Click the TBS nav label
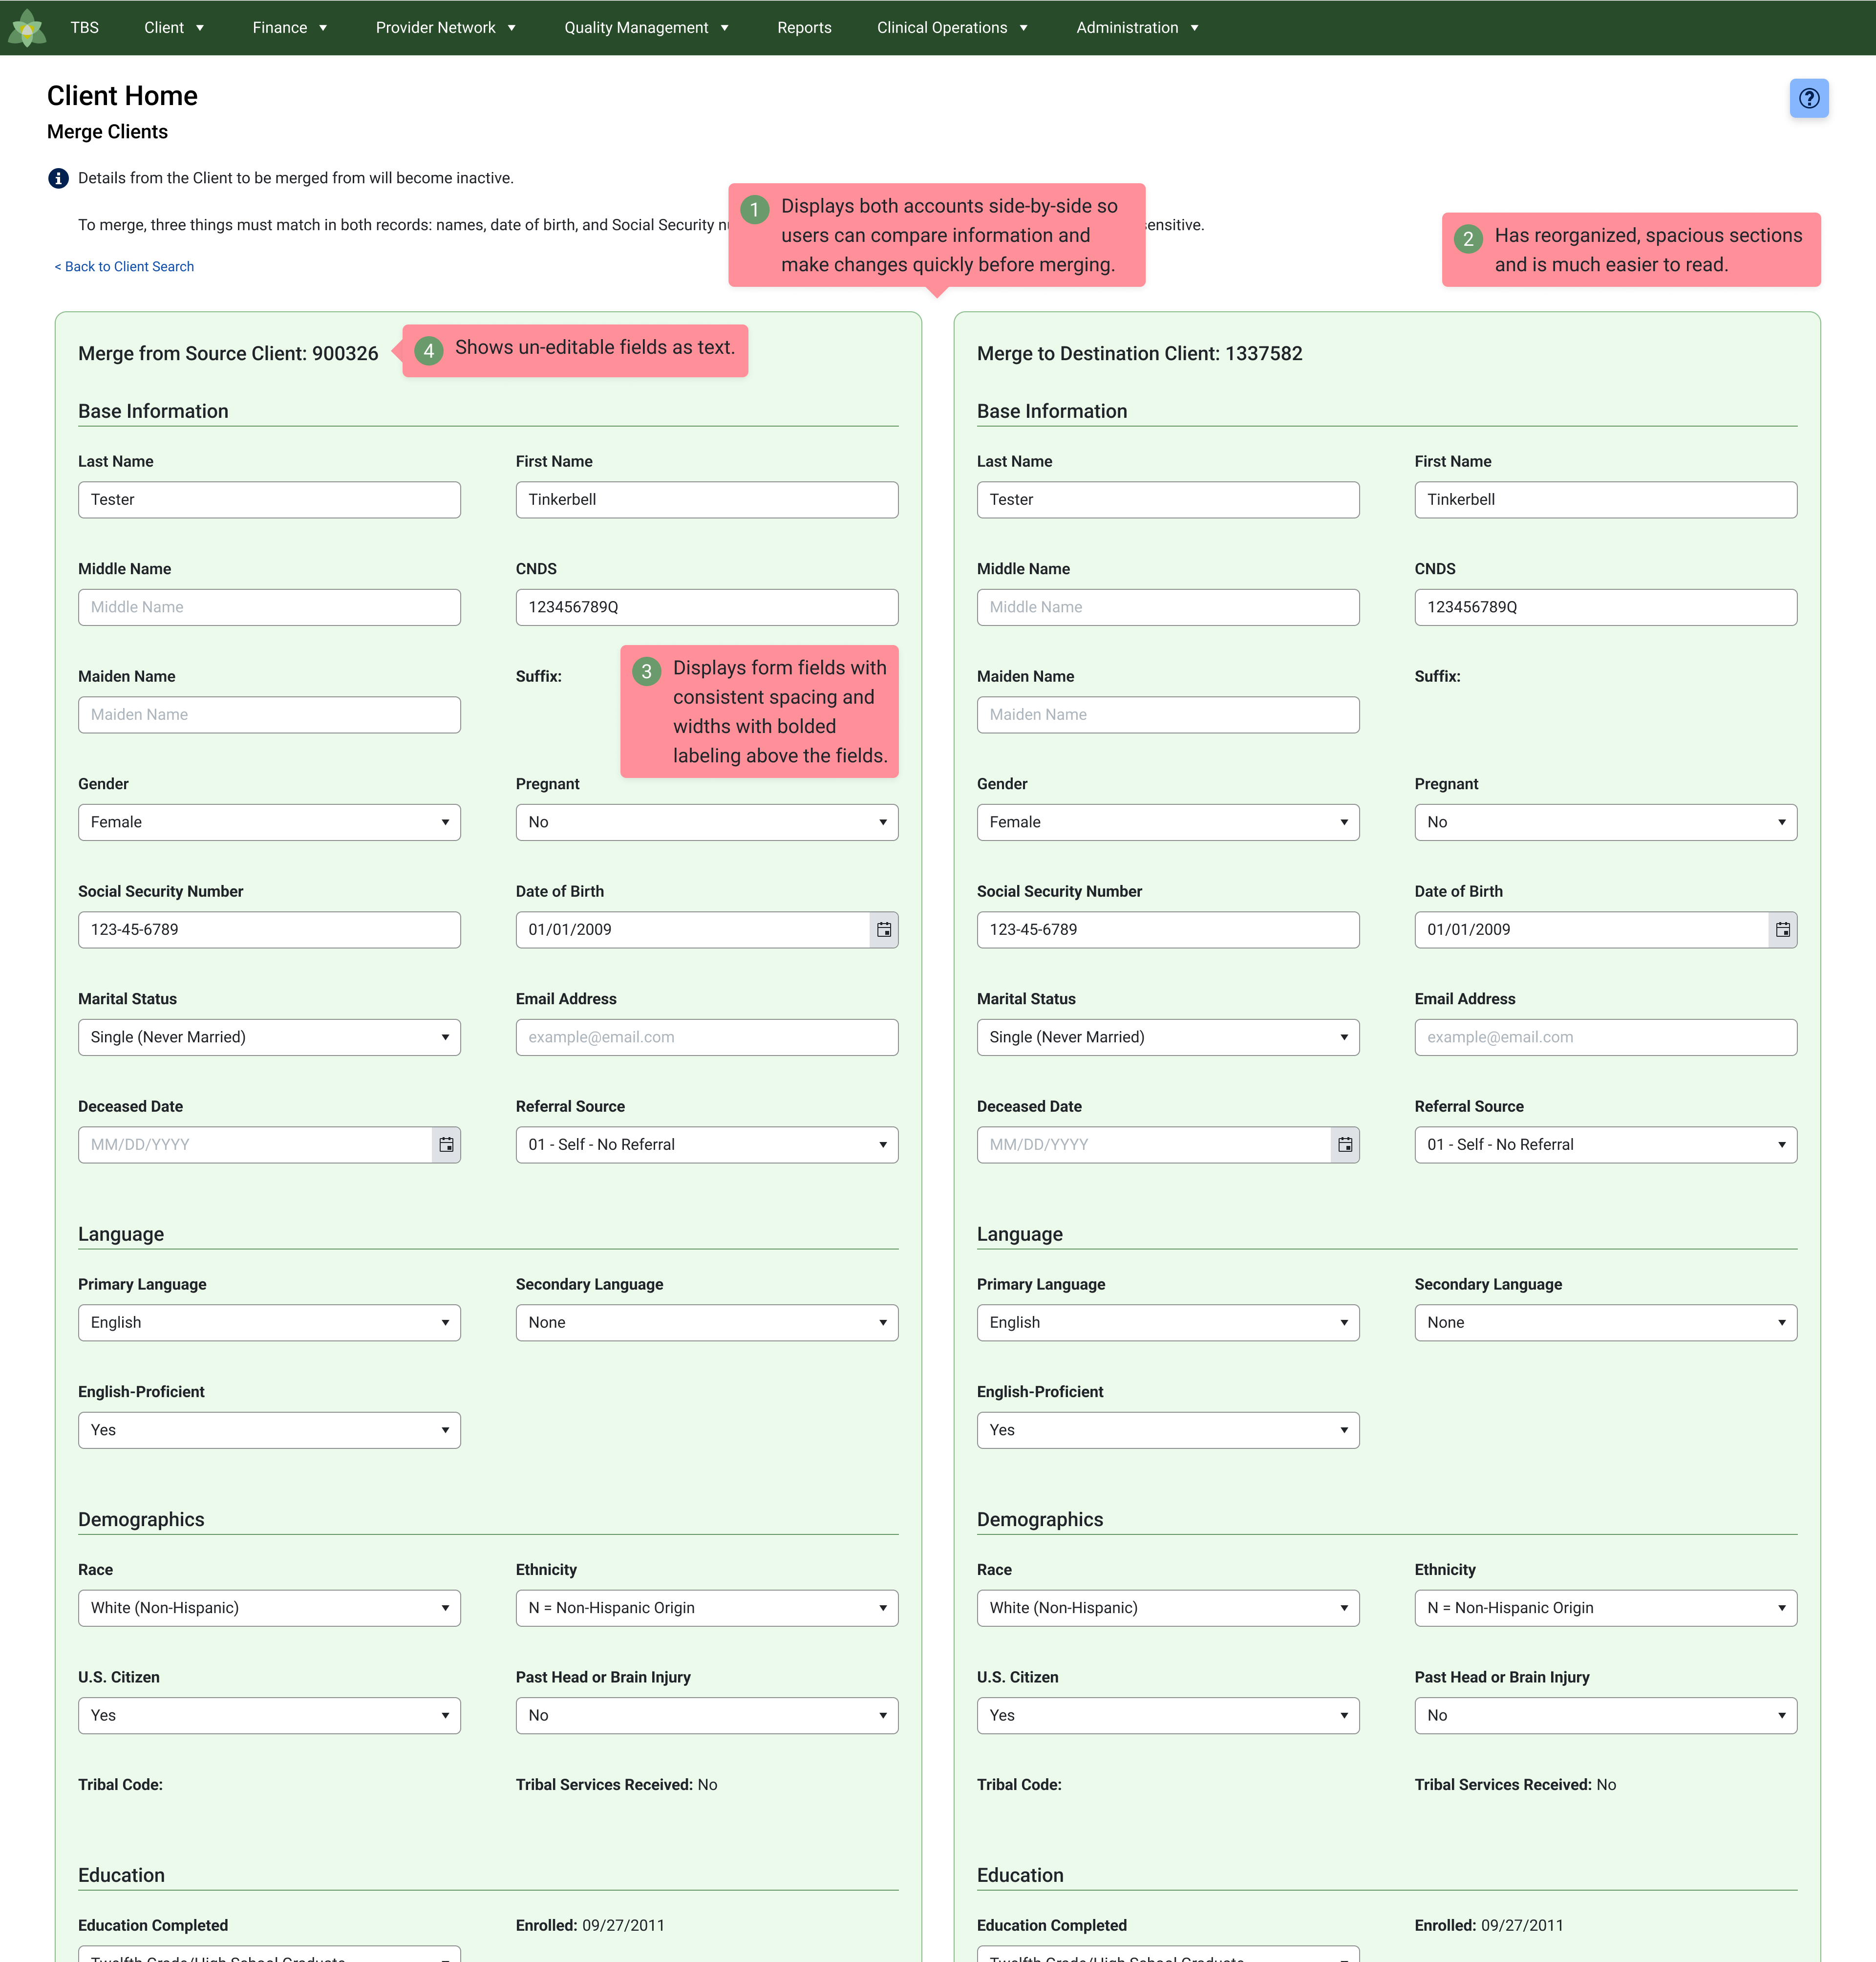The width and height of the screenshot is (1876, 1962). coord(85,28)
